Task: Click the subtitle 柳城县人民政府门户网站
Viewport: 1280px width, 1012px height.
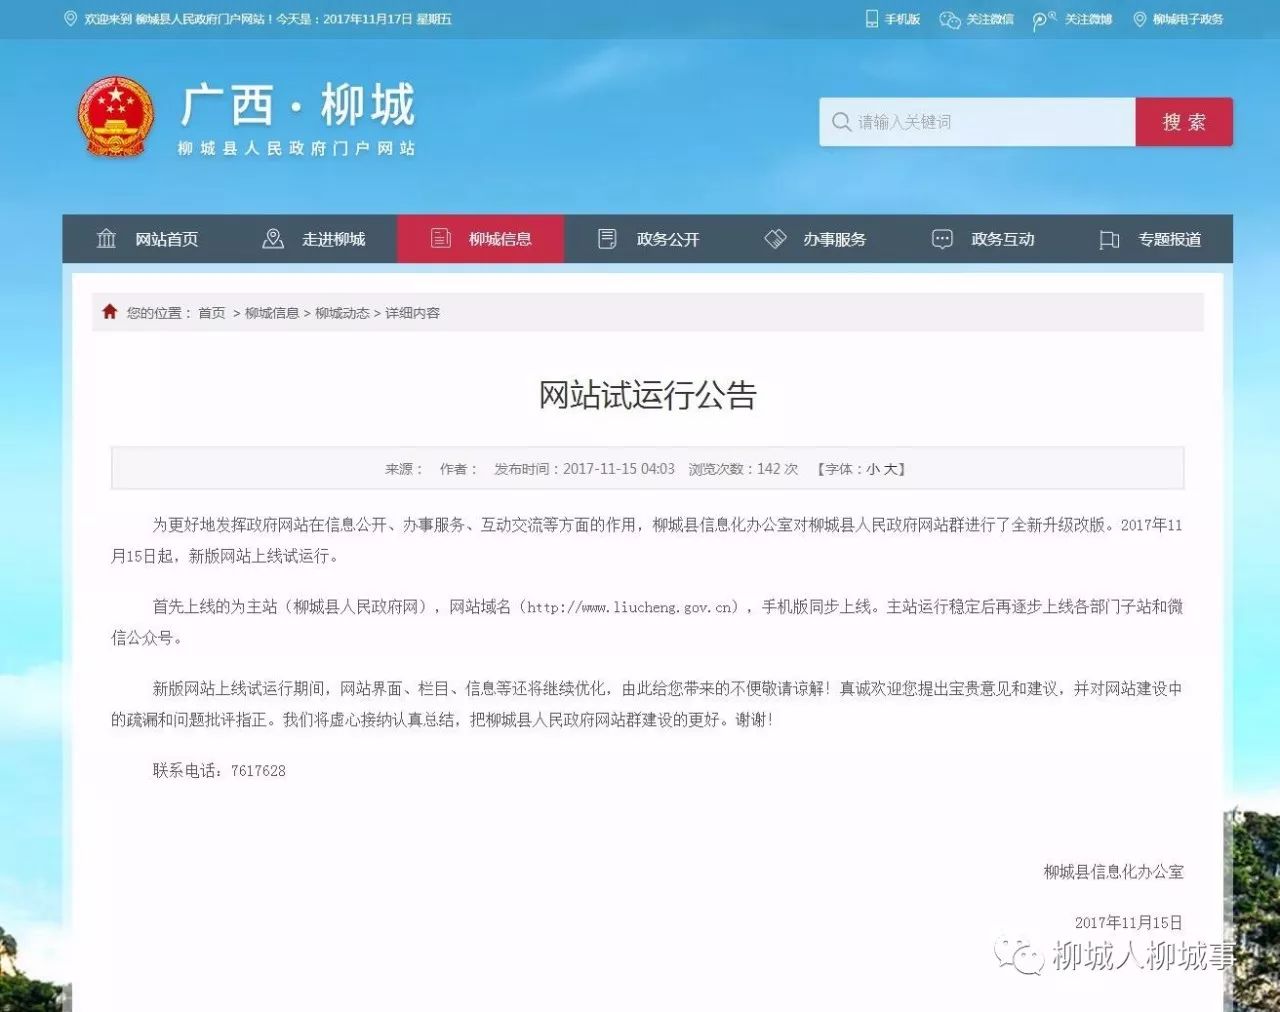Action: pyautogui.click(x=296, y=148)
